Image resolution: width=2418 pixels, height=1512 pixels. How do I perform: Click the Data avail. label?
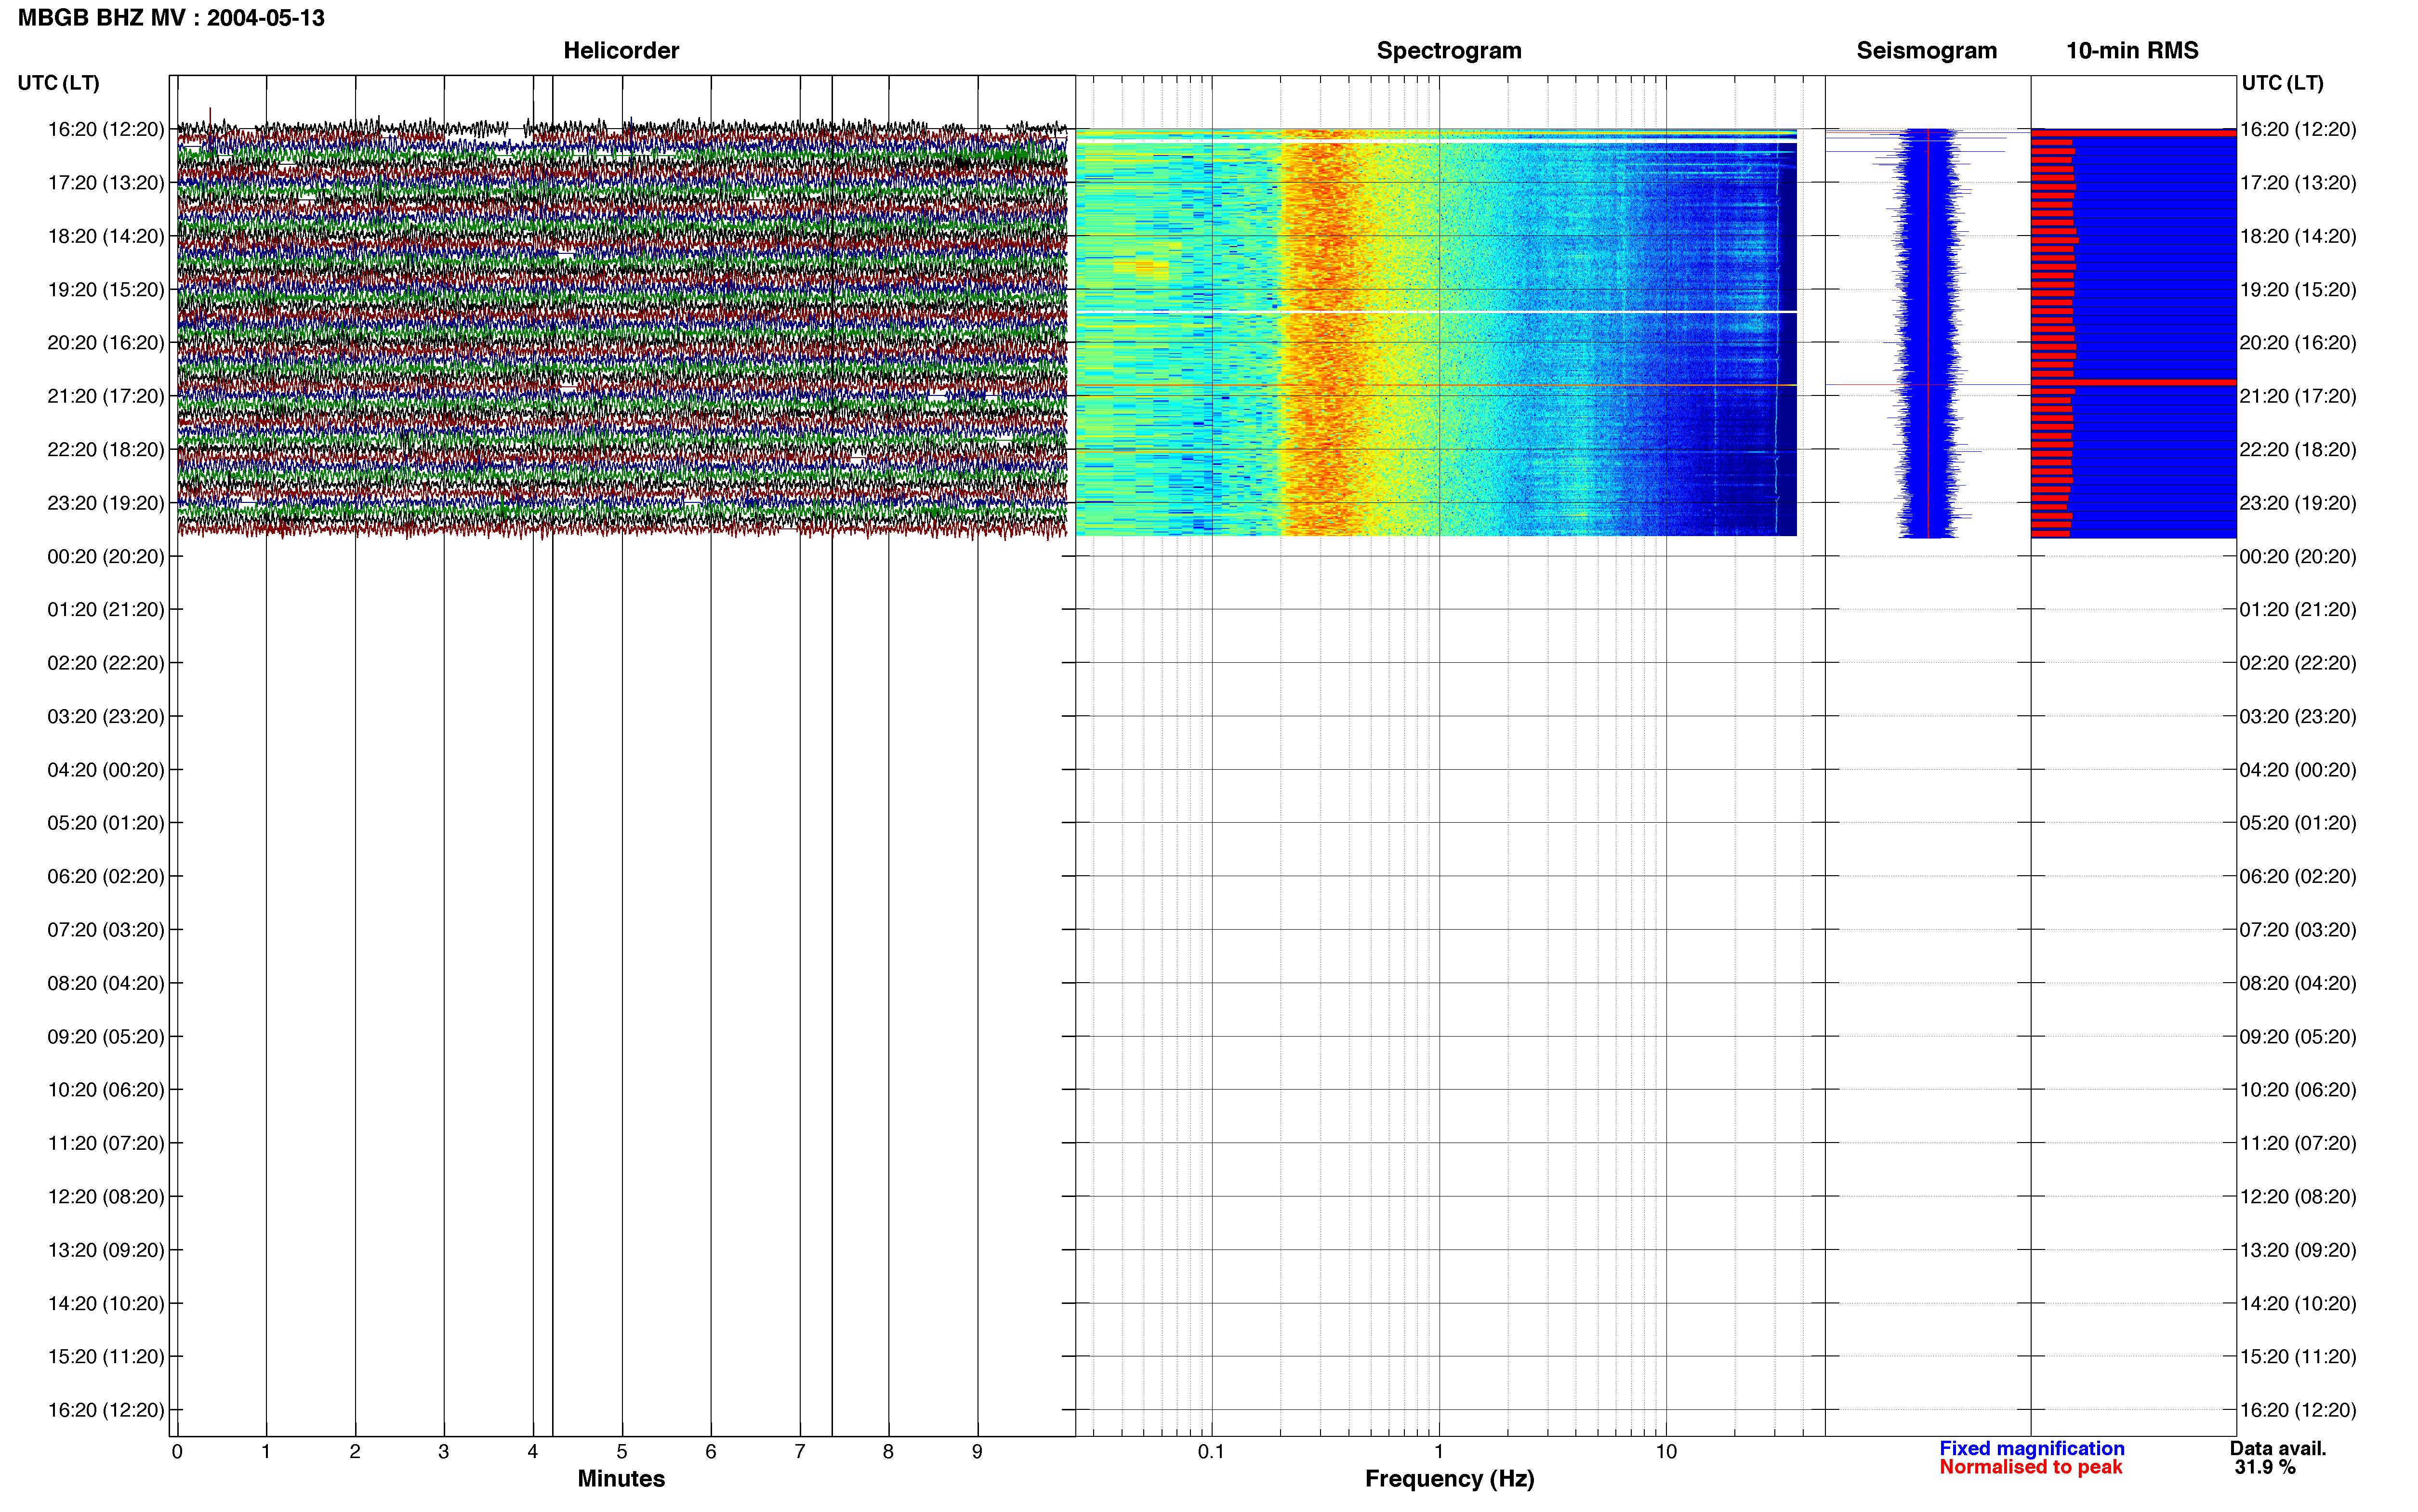[2278, 1448]
